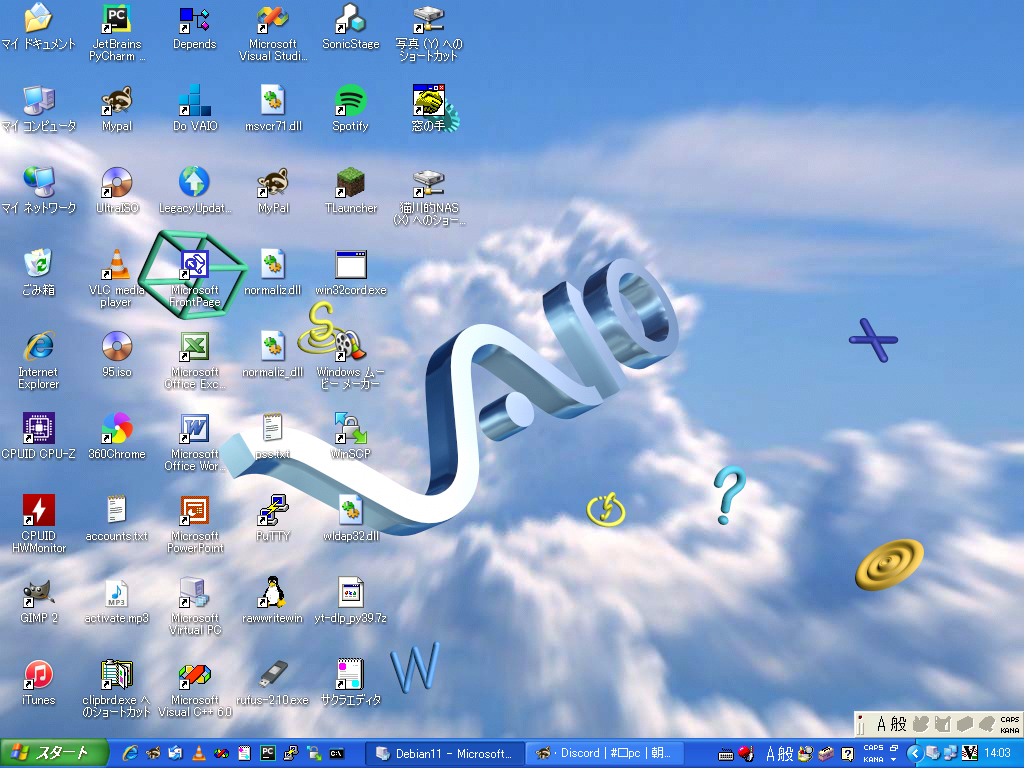Launch VLC from the quick launch bar

tap(199, 754)
